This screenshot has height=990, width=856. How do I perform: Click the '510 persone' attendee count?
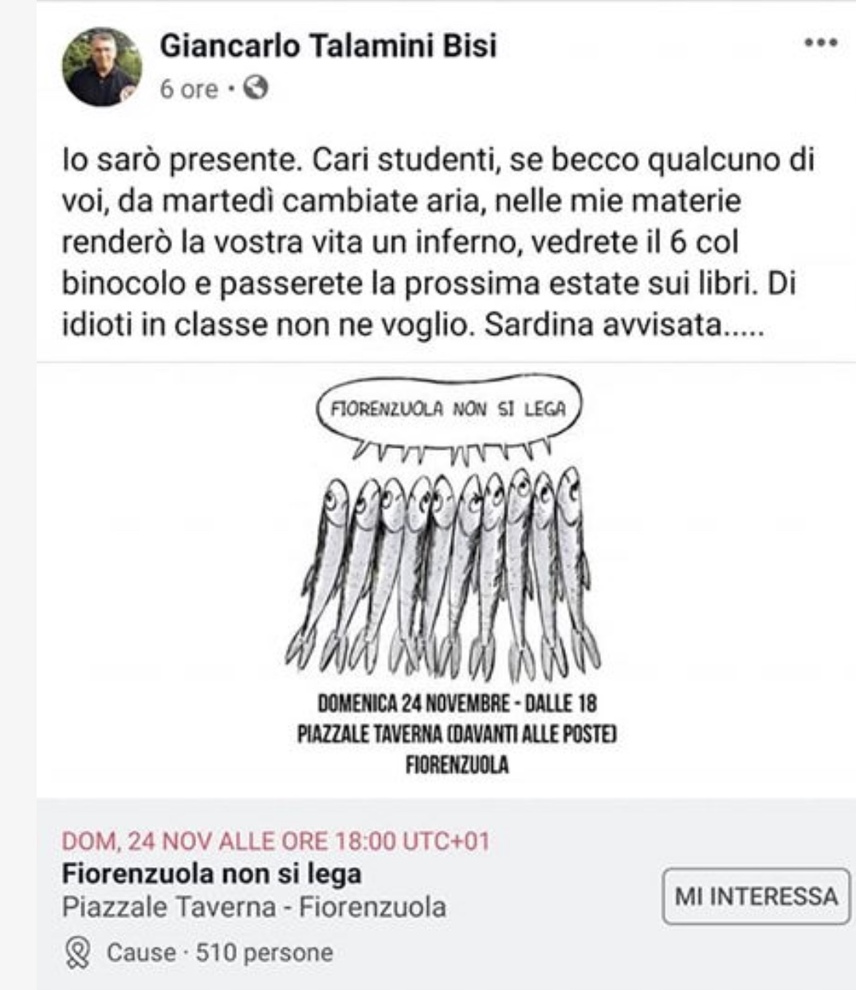click(264, 953)
